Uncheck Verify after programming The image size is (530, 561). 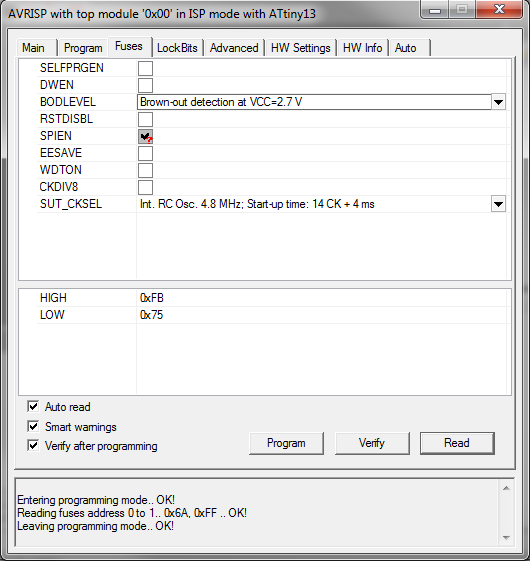(x=33, y=445)
